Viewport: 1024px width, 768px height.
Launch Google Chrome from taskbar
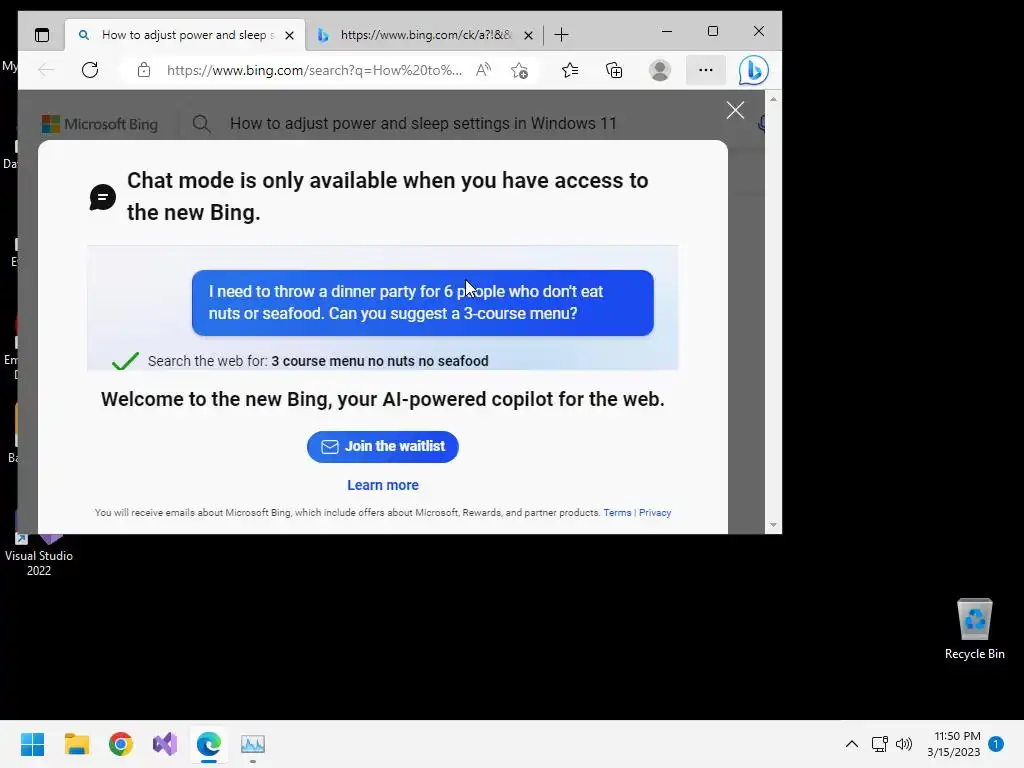pos(121,744)
